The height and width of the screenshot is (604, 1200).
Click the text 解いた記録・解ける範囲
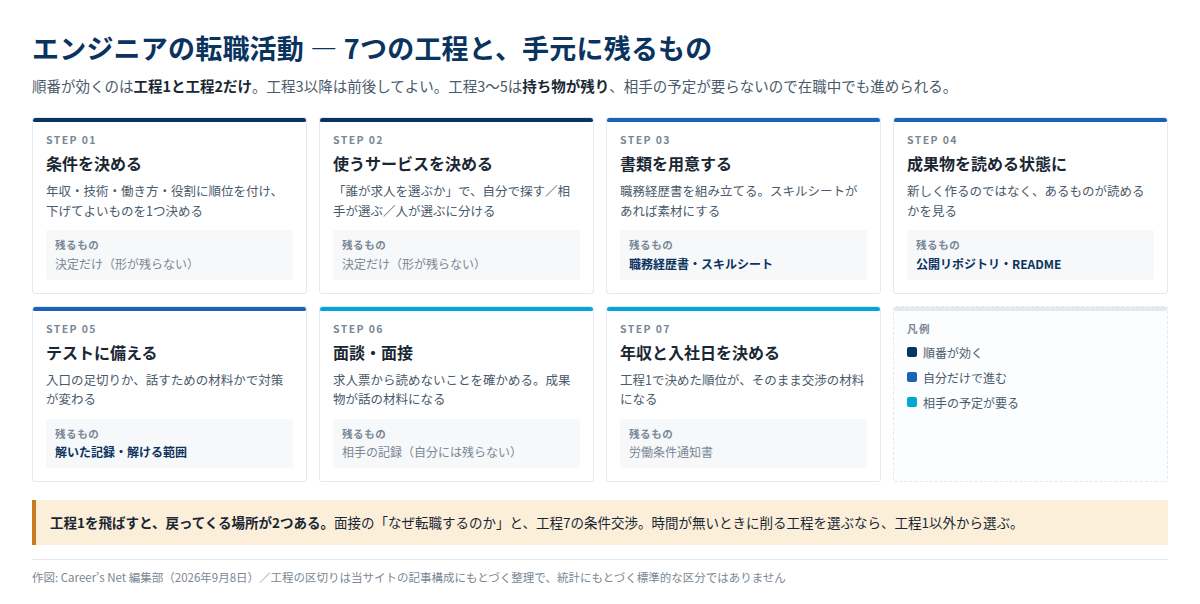121,452
